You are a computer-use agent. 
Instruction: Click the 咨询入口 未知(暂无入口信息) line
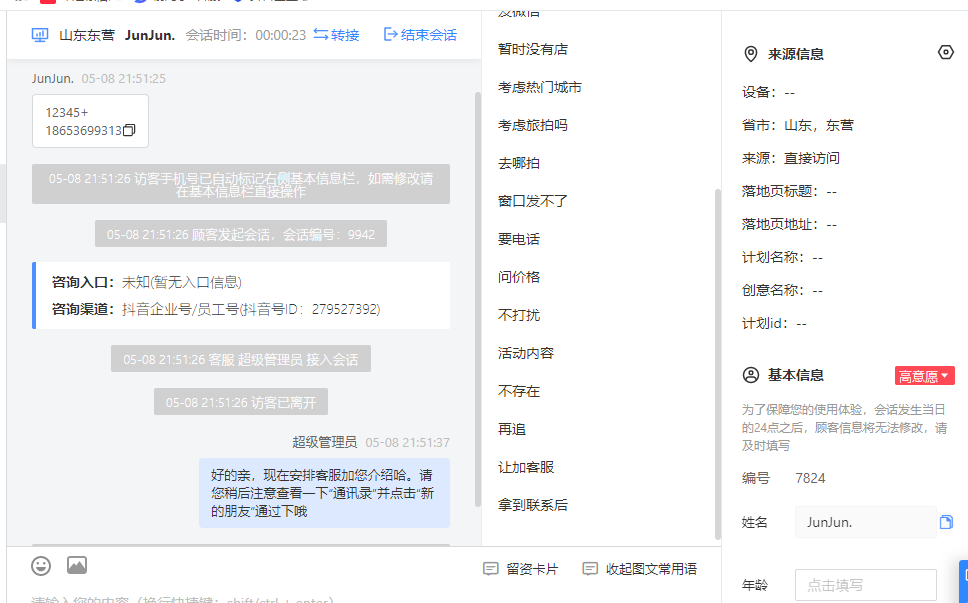click(147, 283)
